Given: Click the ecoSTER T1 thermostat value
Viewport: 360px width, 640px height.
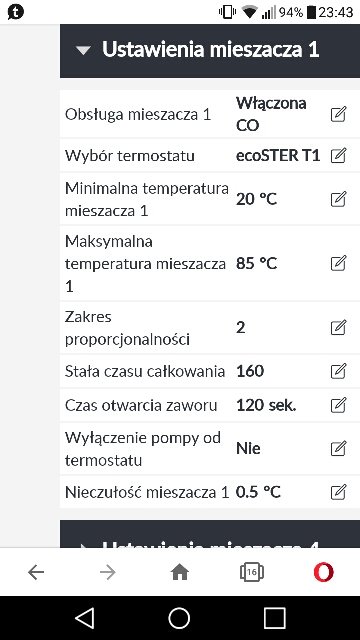Looking at the screenshot, I should point(278,156).
